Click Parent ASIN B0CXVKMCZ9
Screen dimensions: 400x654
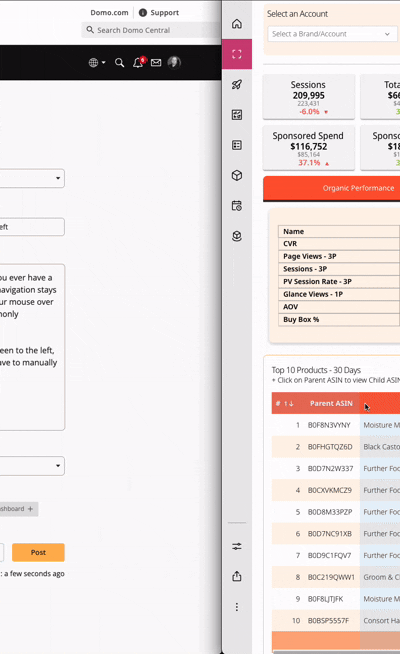[x=330, y=490]
